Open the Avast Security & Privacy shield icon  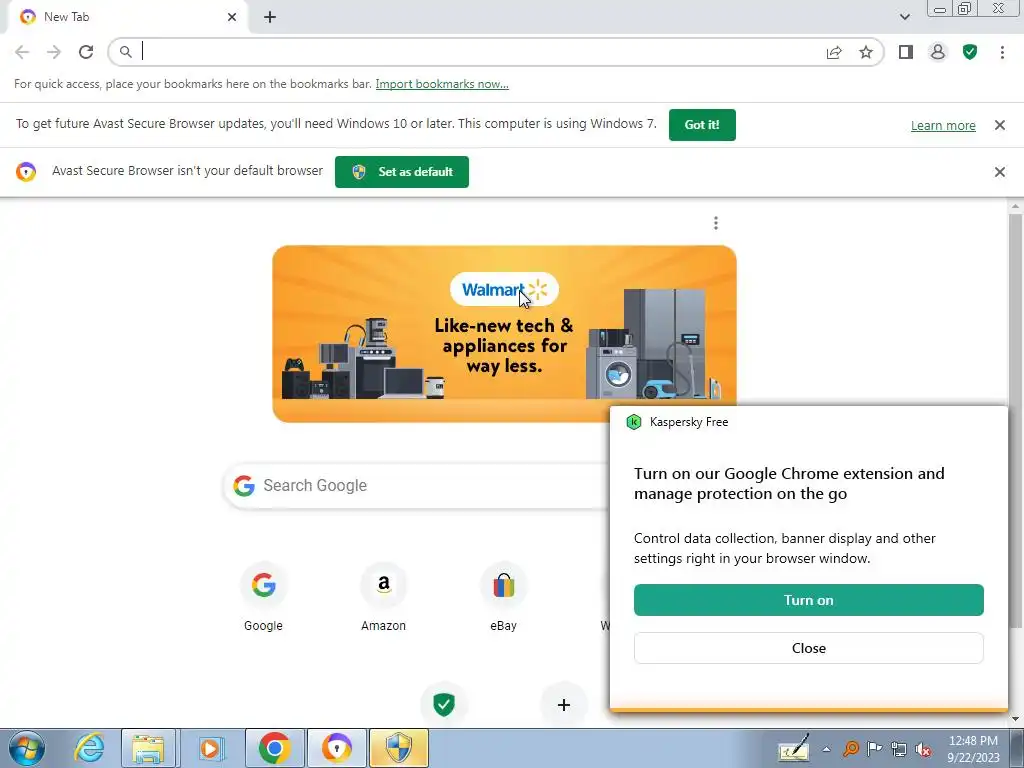click(970, 52)
